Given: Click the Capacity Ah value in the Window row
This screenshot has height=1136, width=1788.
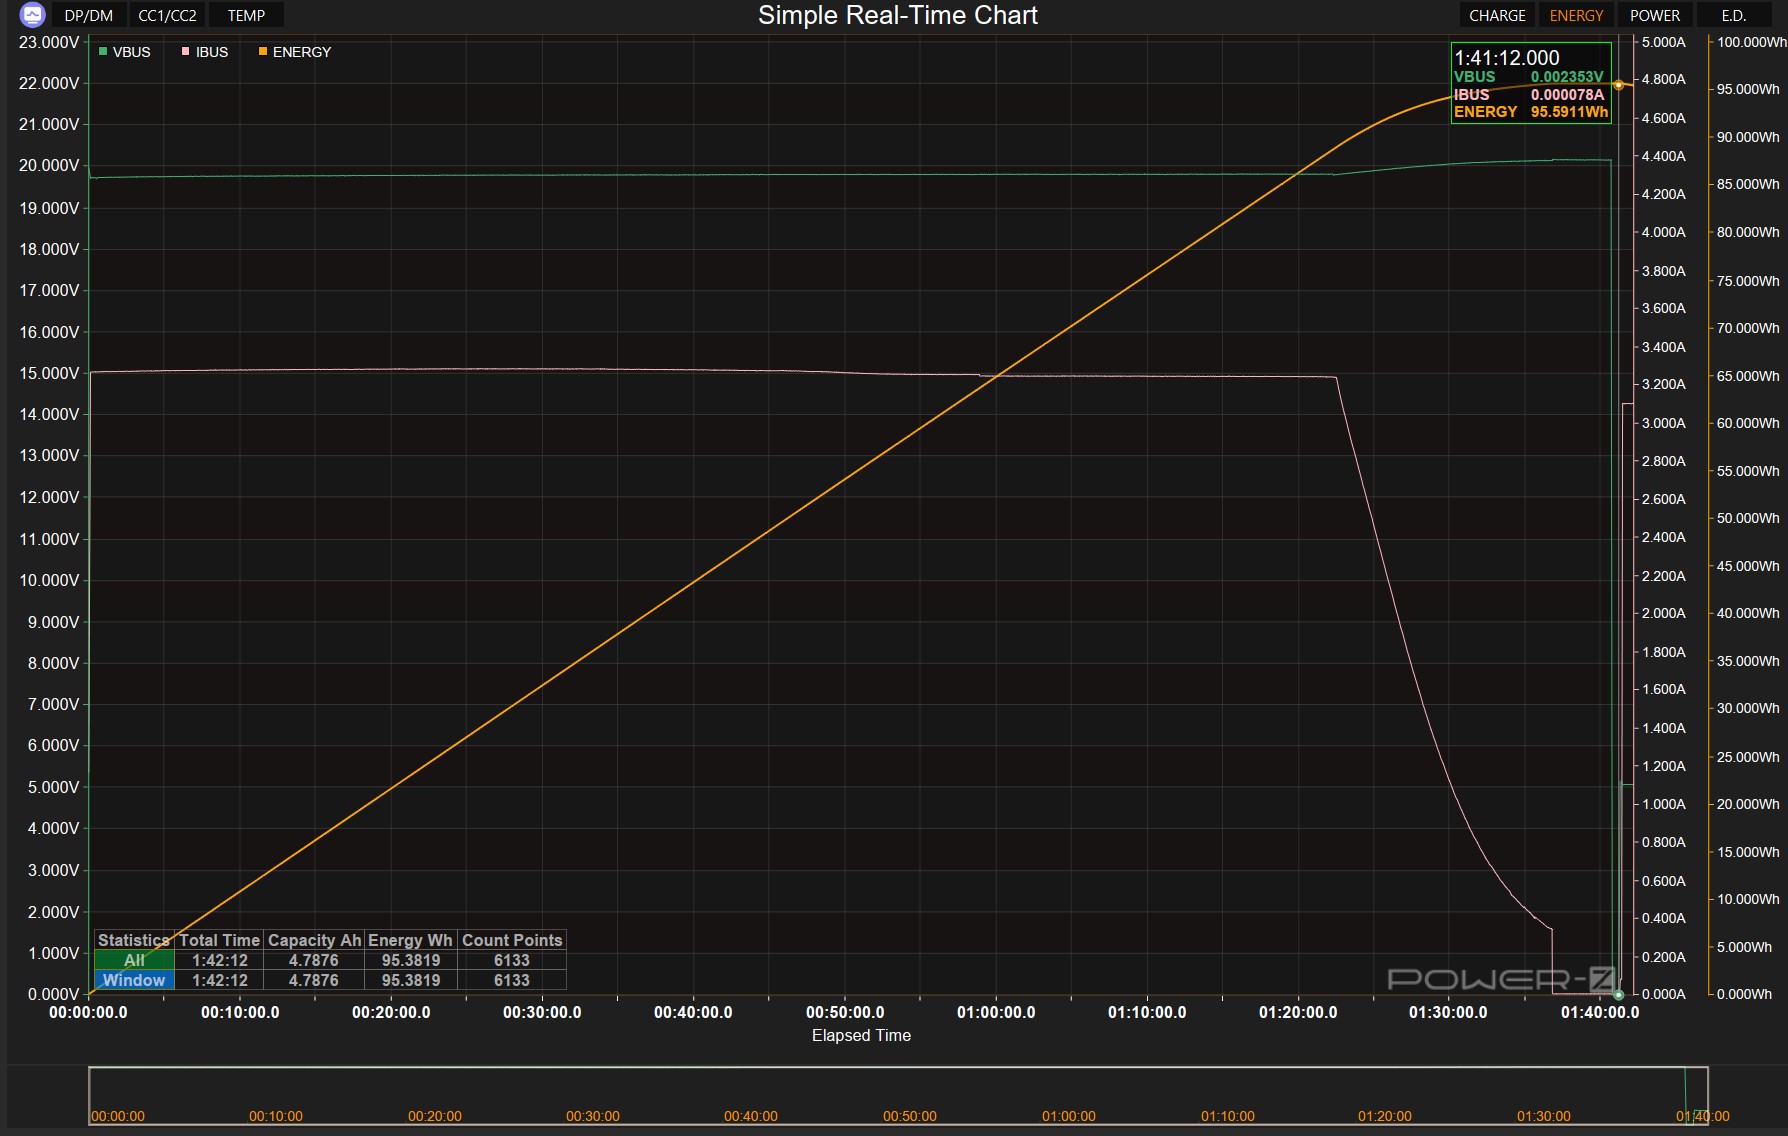Looking at the screenshot, I should 314,980.
